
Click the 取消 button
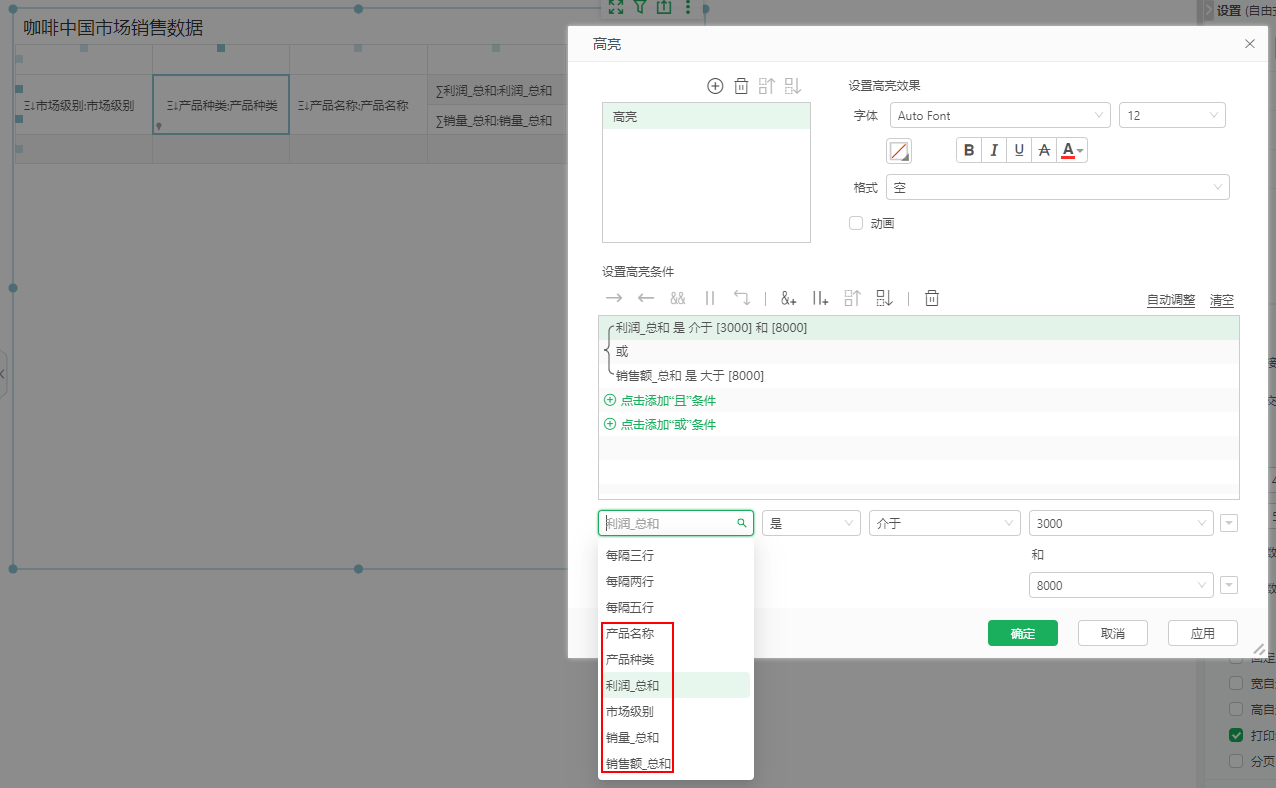coord(1113,633)
